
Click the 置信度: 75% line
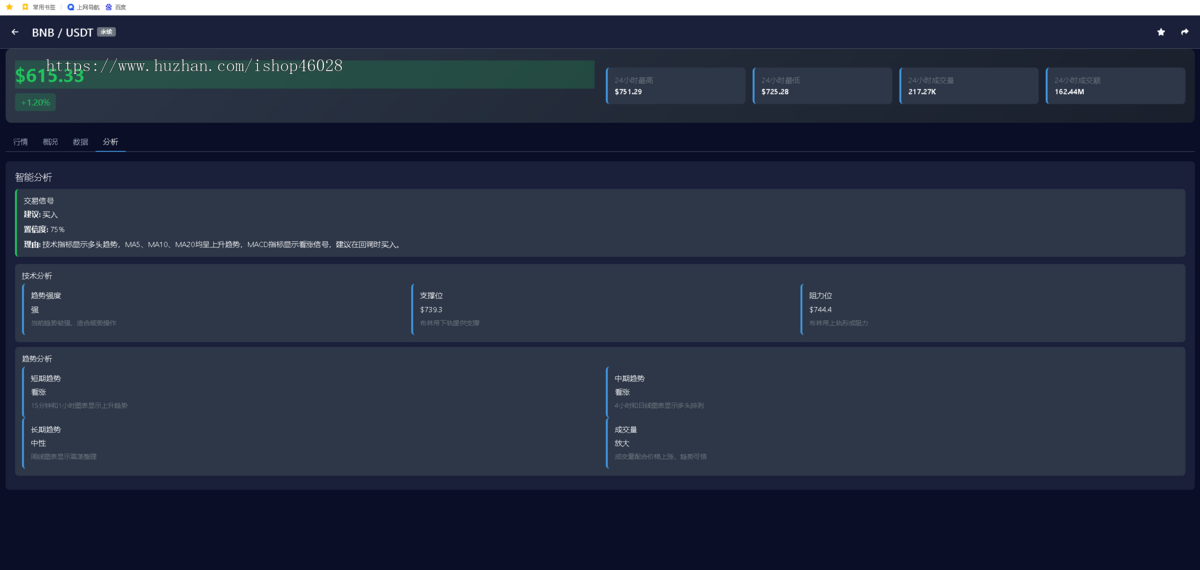tap(44, 229)
